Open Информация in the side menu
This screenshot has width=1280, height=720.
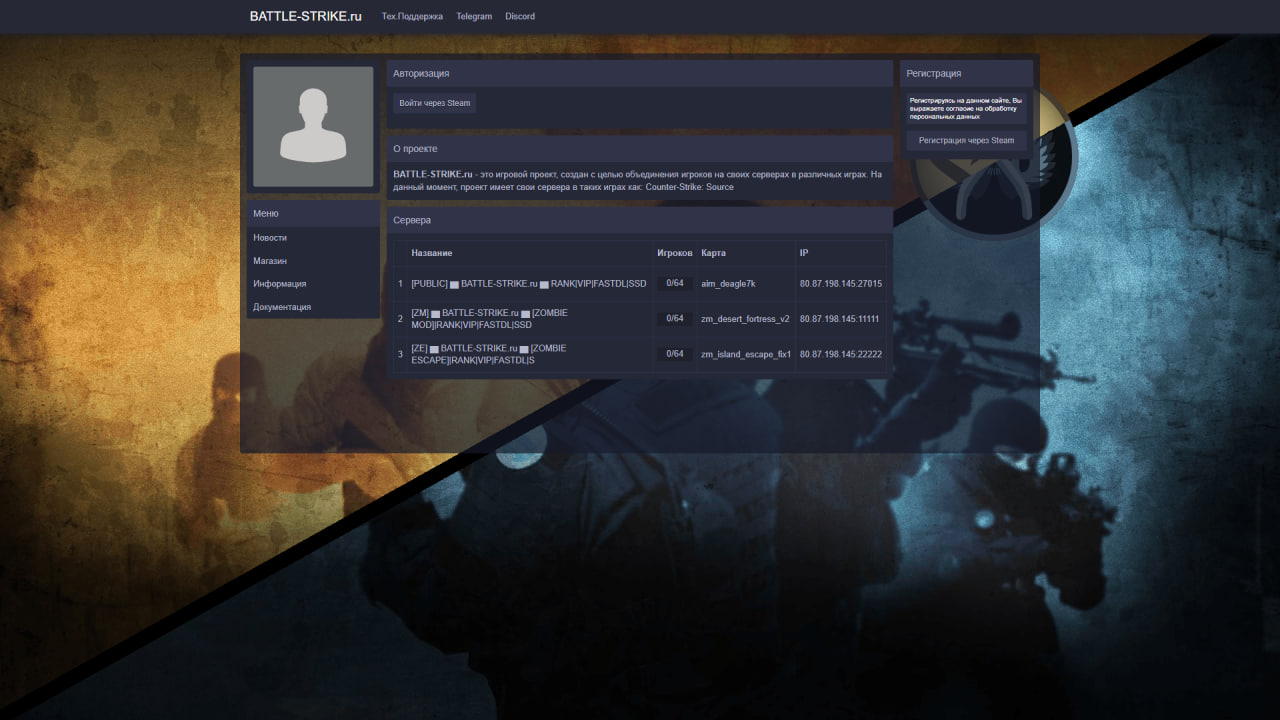(x=280, y=284)
